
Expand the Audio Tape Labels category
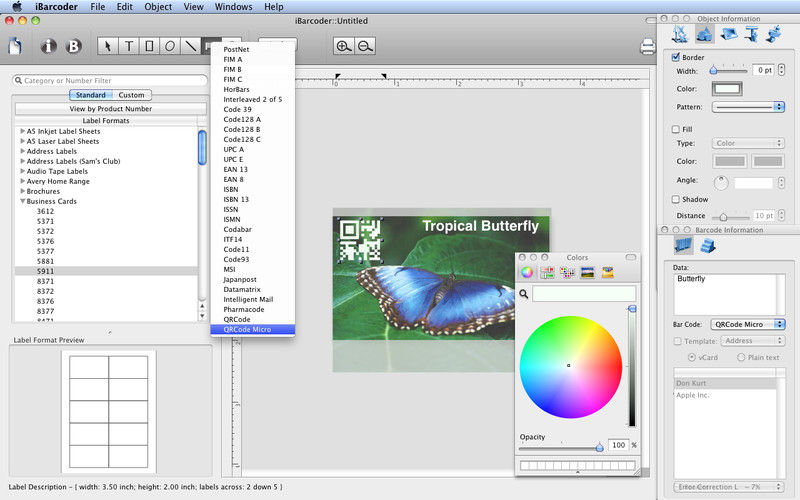[22, 171]
